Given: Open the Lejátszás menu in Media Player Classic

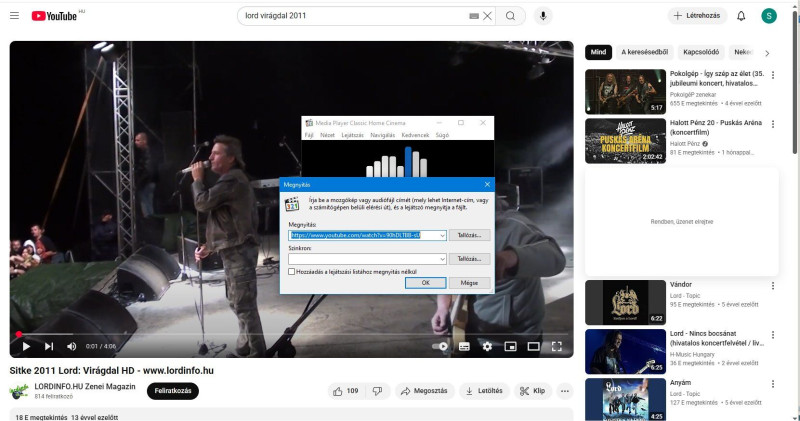Looking at the screenshot, I should pyautogui.click(x=353, y=135).
